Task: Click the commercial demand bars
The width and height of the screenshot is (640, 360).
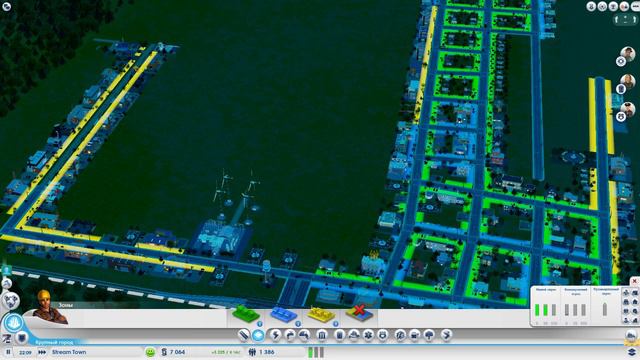Action: coord(575,310)
